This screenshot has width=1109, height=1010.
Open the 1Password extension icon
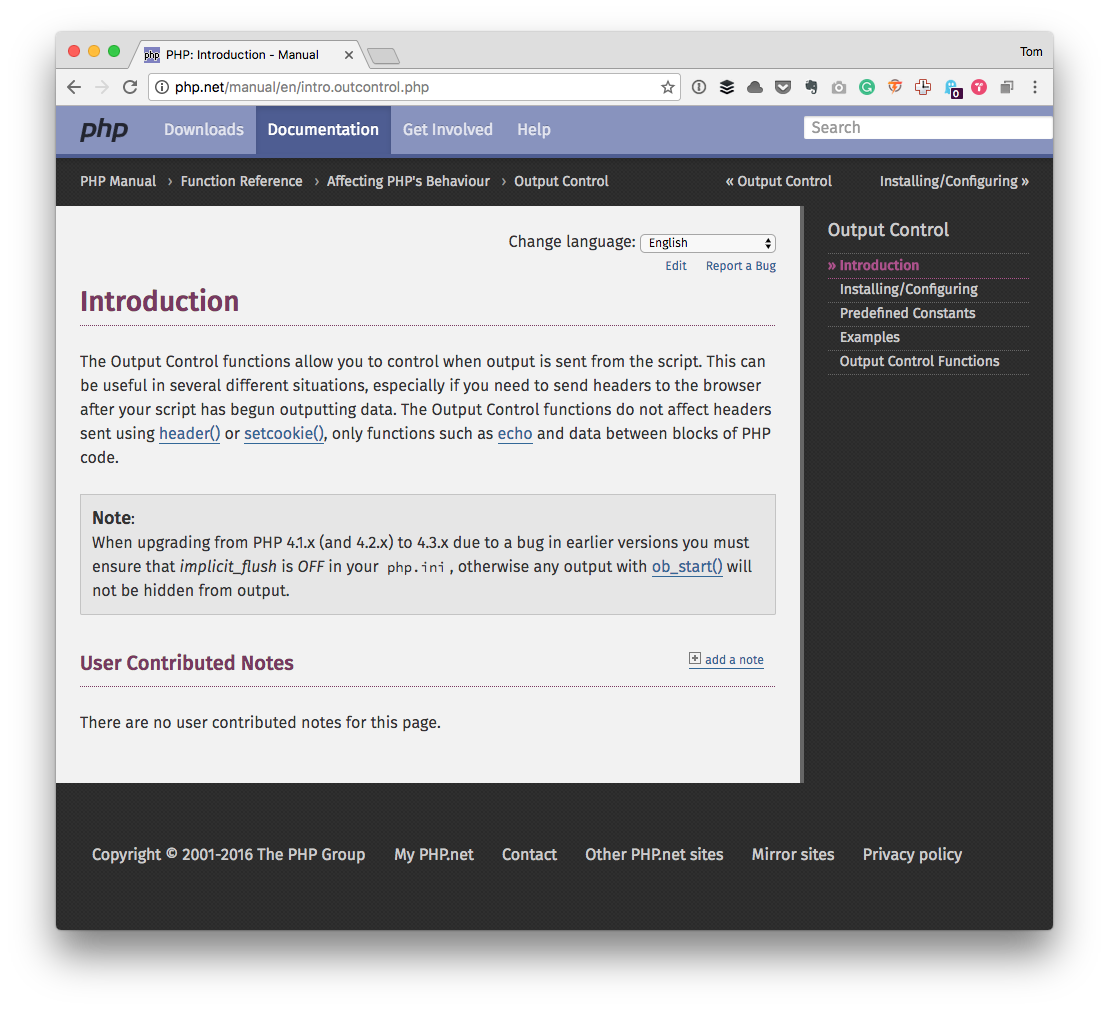[699, 87]
